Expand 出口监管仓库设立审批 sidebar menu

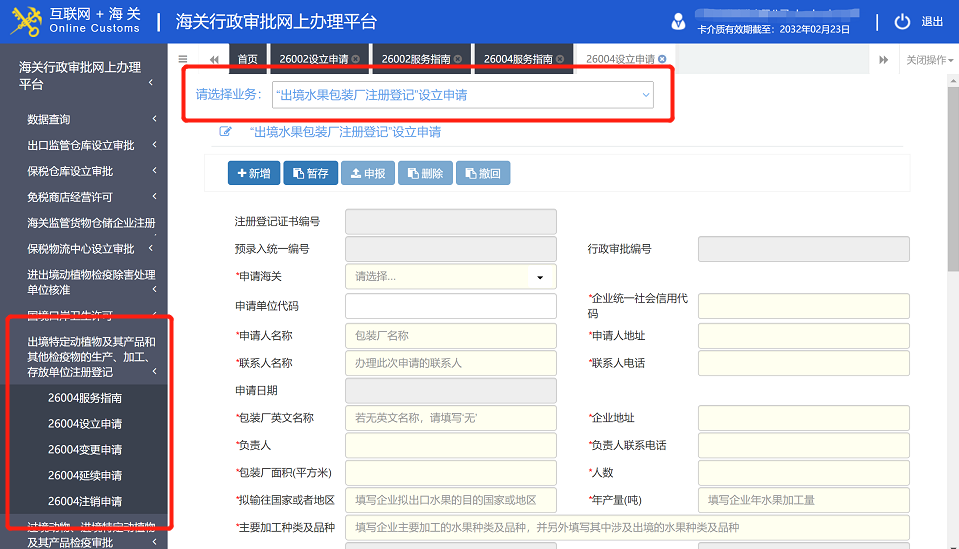[x=84, y=145]
